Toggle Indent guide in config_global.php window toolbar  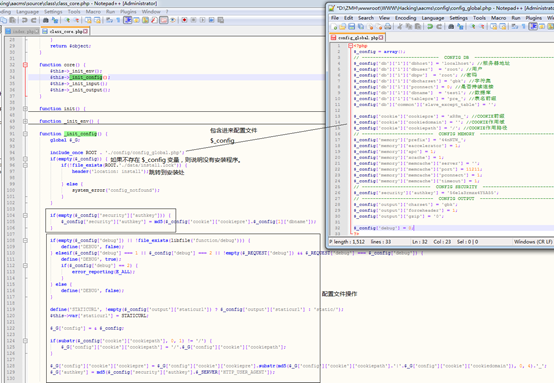[532, 26]
